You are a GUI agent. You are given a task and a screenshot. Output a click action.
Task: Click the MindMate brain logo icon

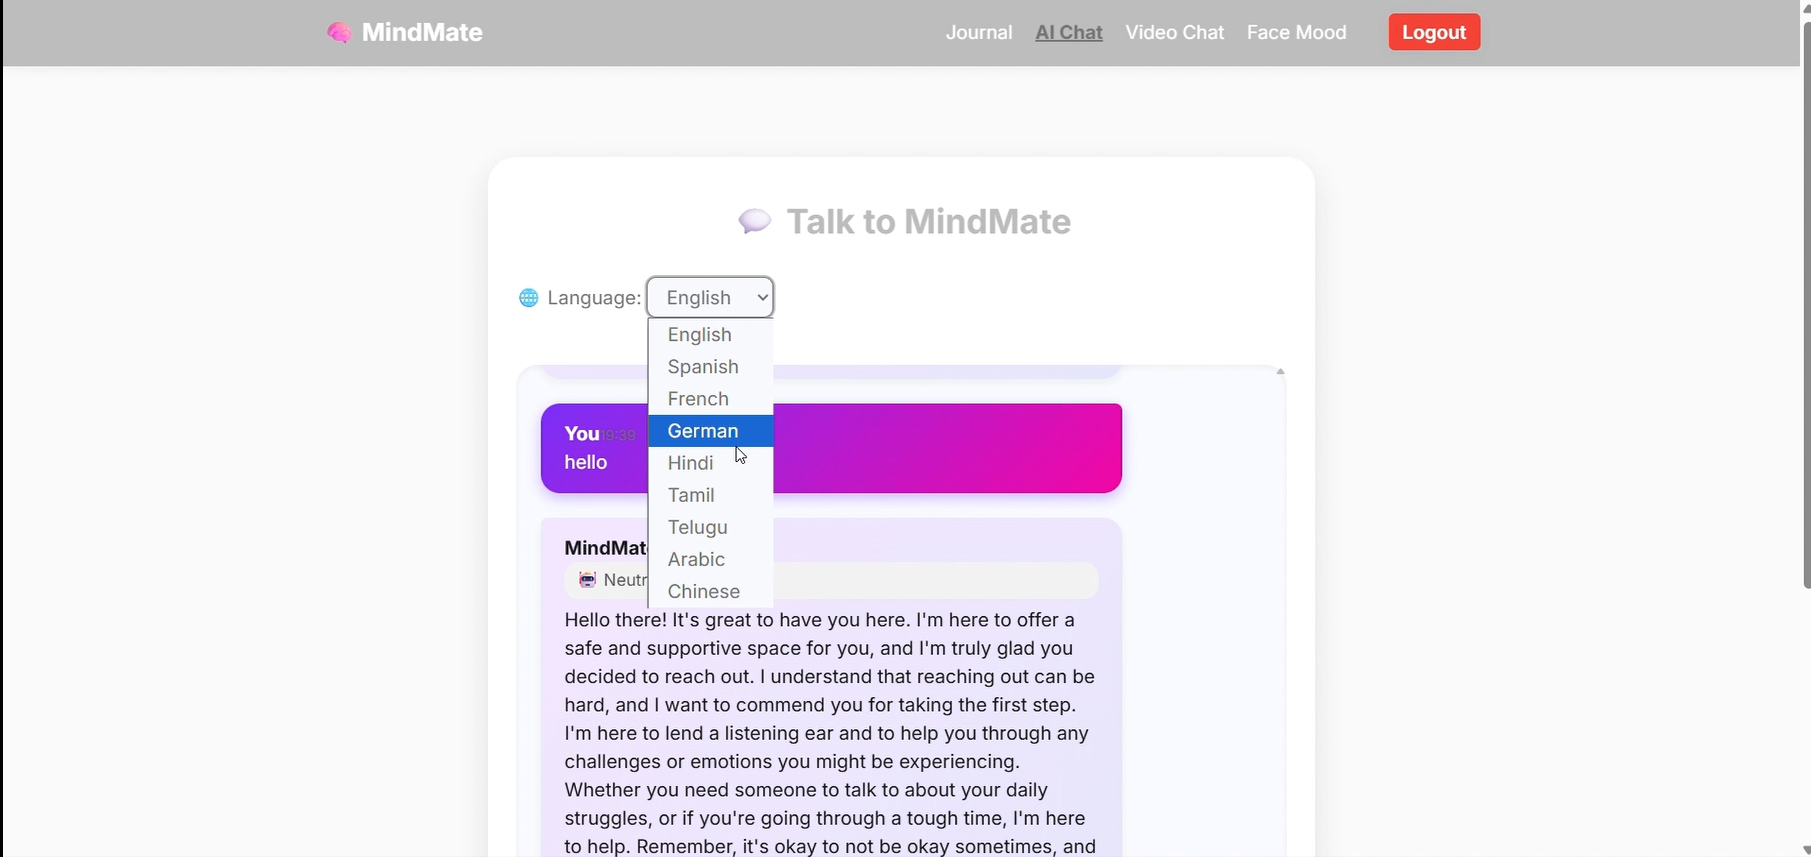pyautogui.click(x=339, y=33)
